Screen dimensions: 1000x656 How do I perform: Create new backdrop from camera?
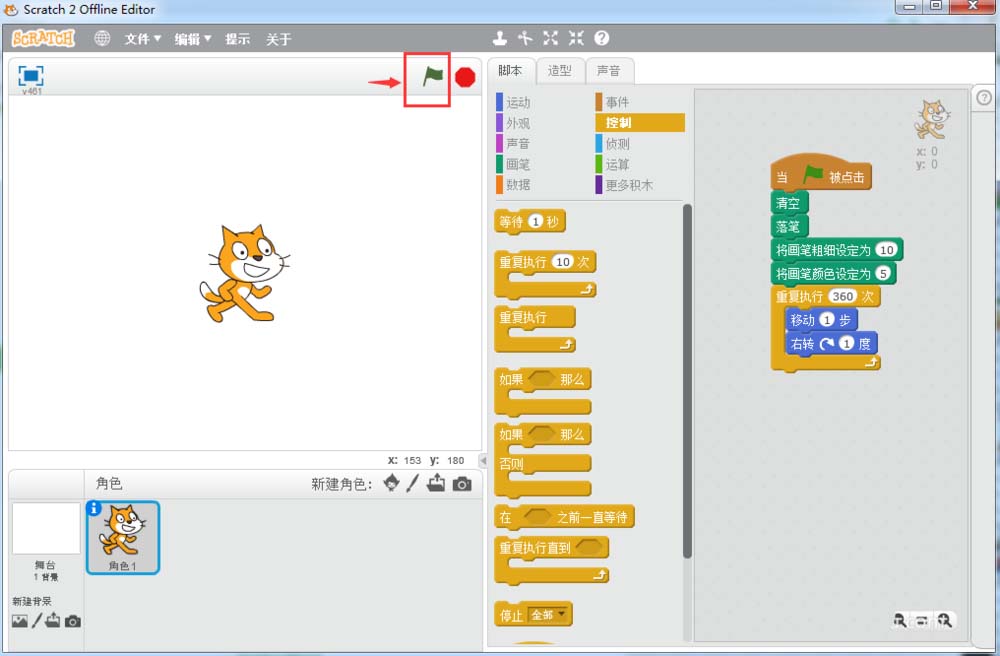[73, 621]
